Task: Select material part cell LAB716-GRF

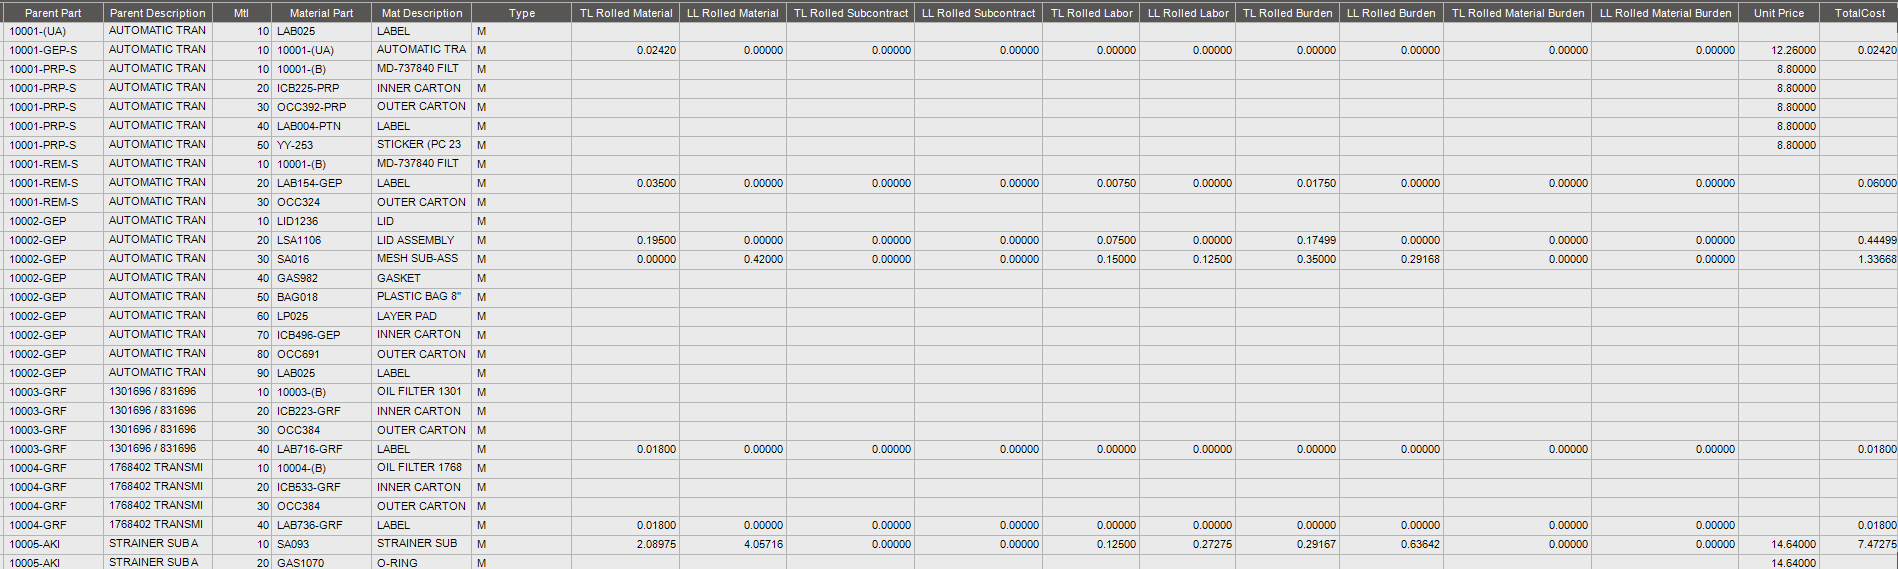Action: coord(321,449)
